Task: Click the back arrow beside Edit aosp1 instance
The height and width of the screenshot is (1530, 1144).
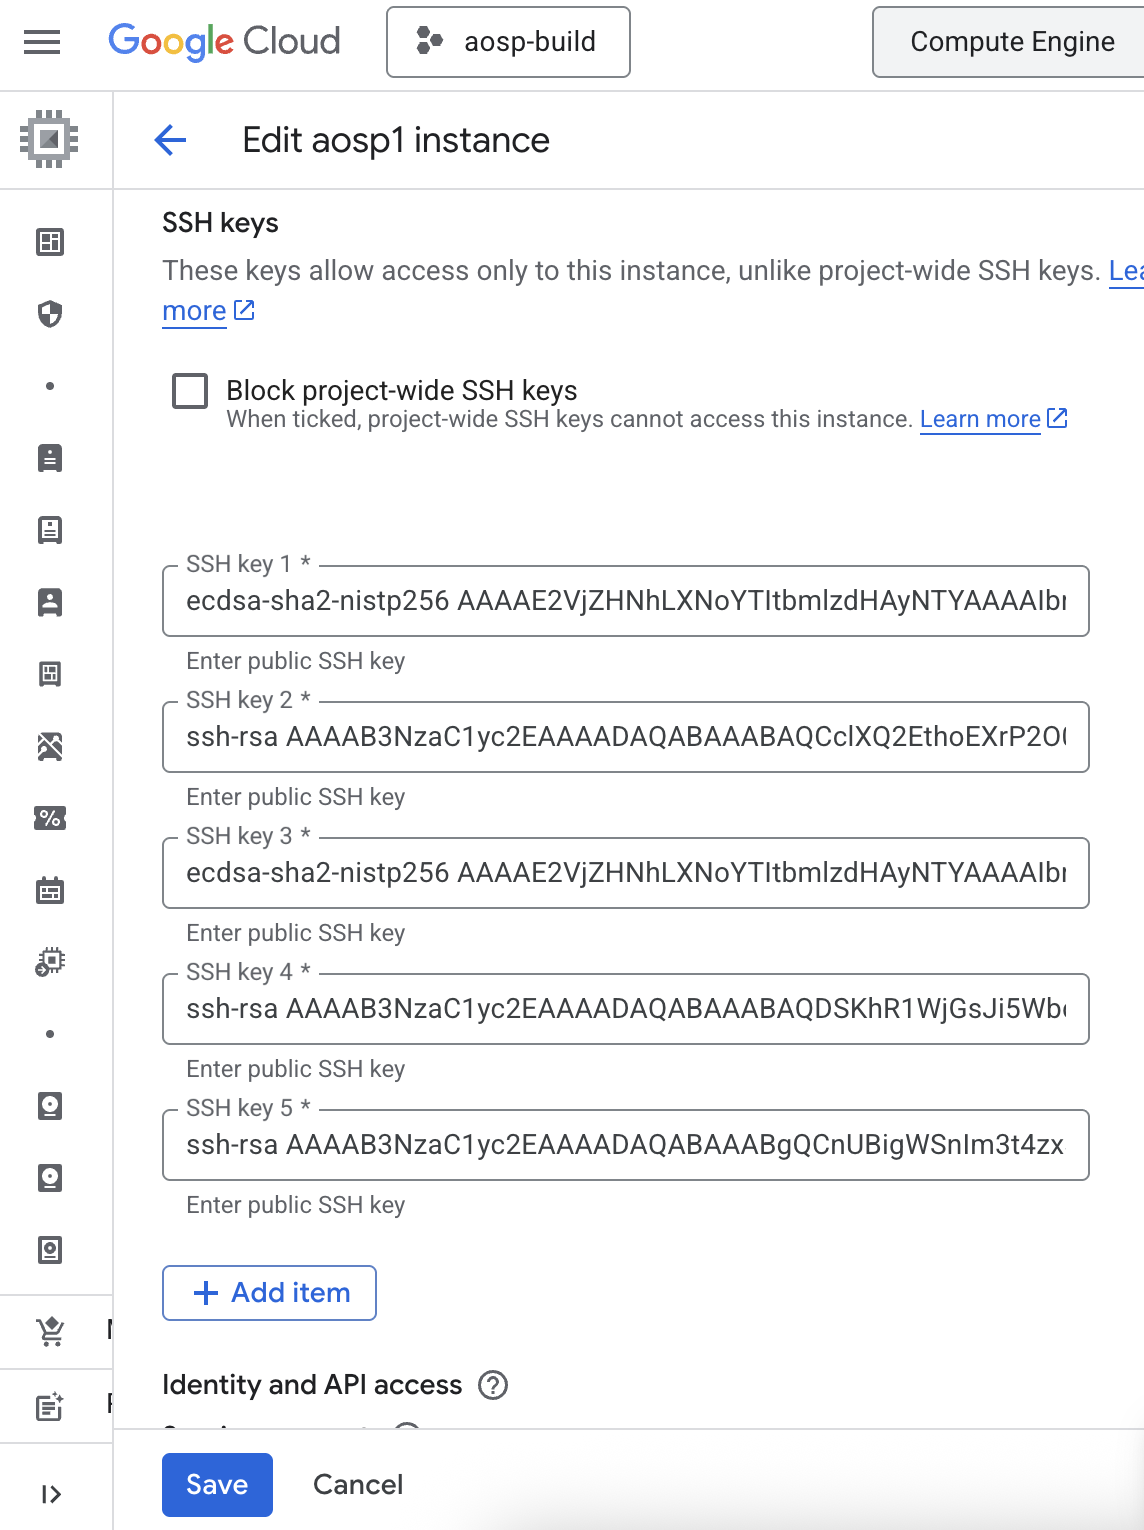Action: [x=170, y=141]
